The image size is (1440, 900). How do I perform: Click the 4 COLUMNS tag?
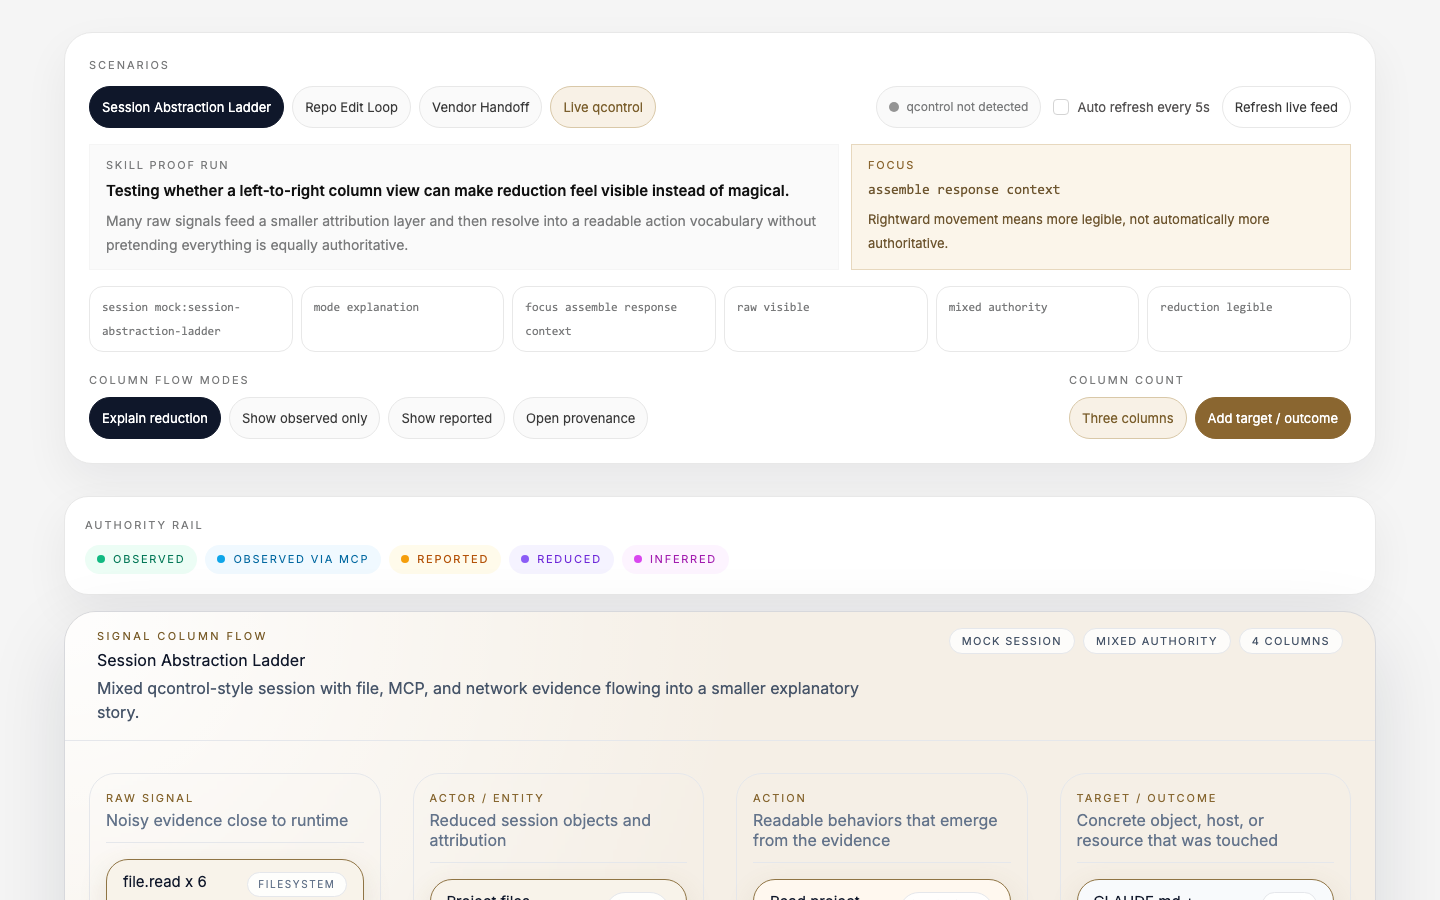click(x=1290, y=641)
